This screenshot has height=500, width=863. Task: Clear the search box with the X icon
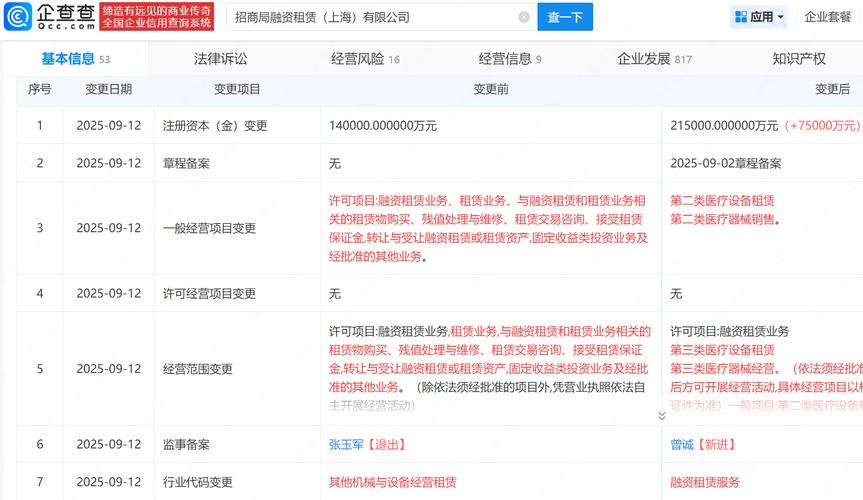(x=524, y=17)
